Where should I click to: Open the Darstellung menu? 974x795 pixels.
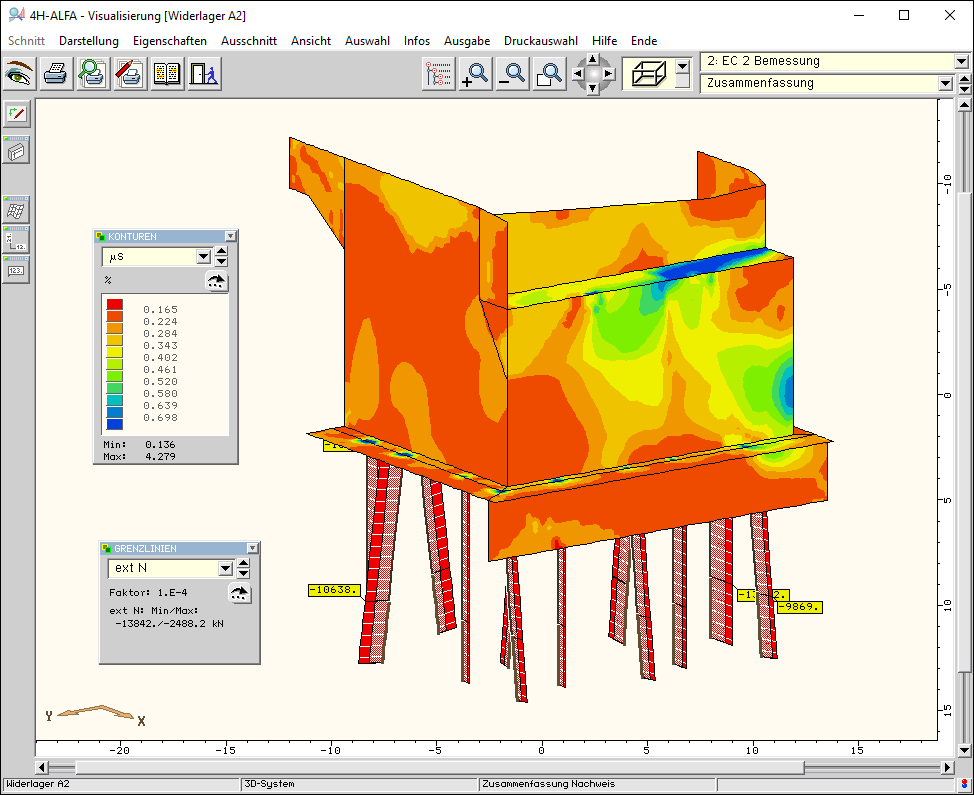pos(89,41)
